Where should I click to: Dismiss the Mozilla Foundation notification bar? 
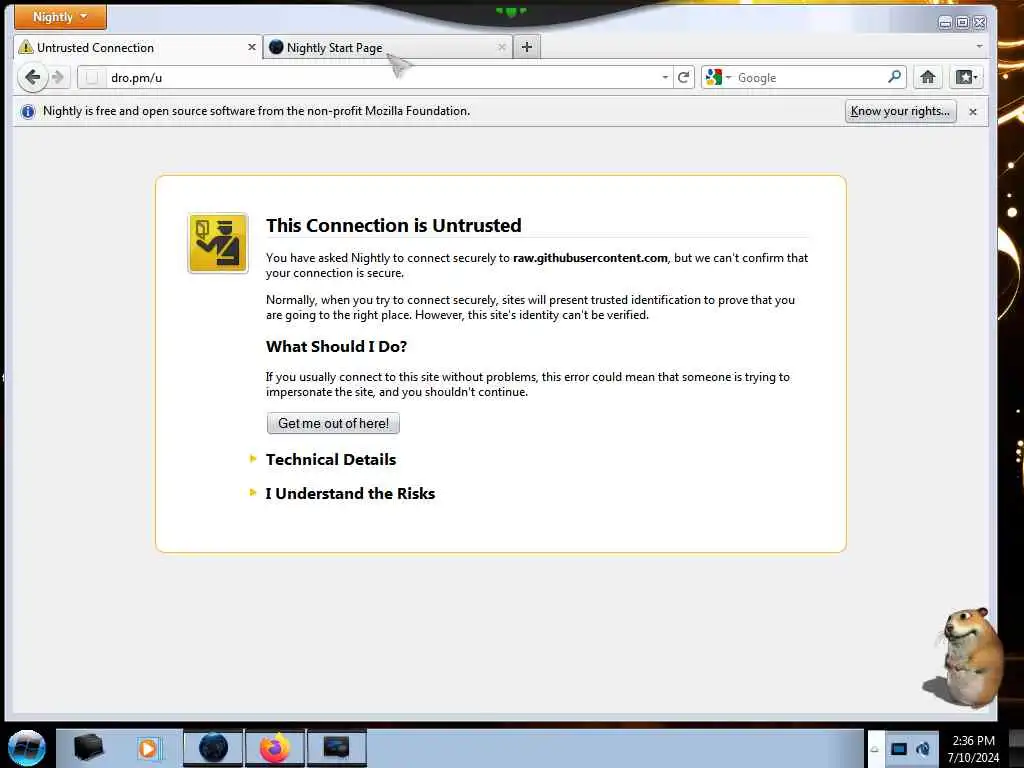click(x=972, y=112)
